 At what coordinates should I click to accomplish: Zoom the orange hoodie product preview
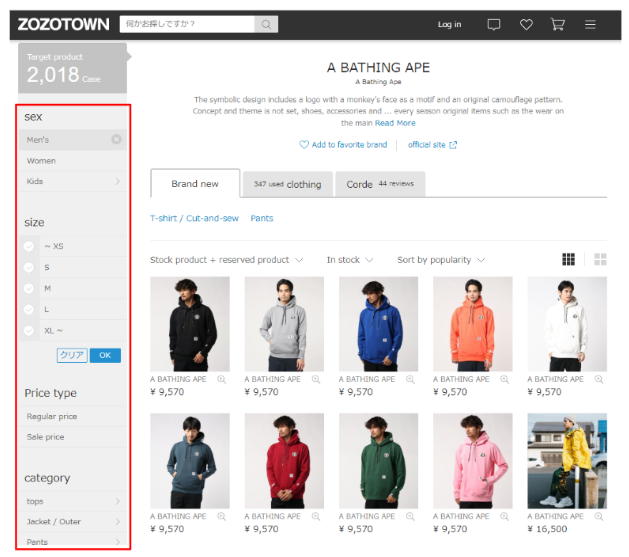click(504, 379)
